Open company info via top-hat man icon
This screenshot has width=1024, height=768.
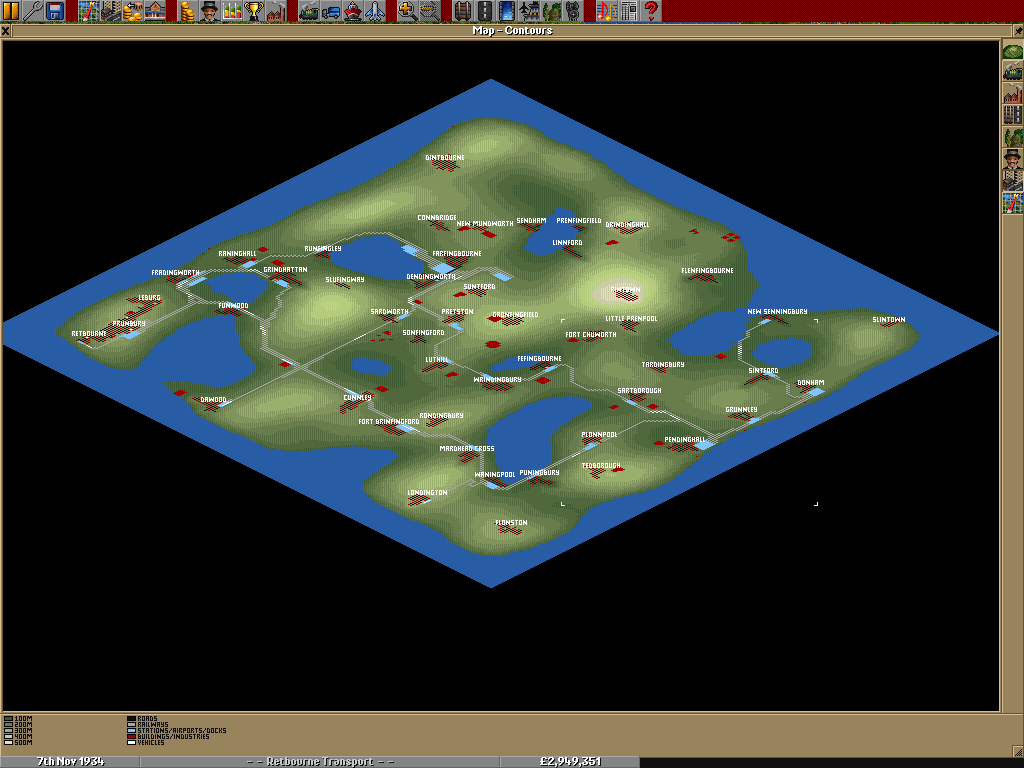tap(210, 10)
